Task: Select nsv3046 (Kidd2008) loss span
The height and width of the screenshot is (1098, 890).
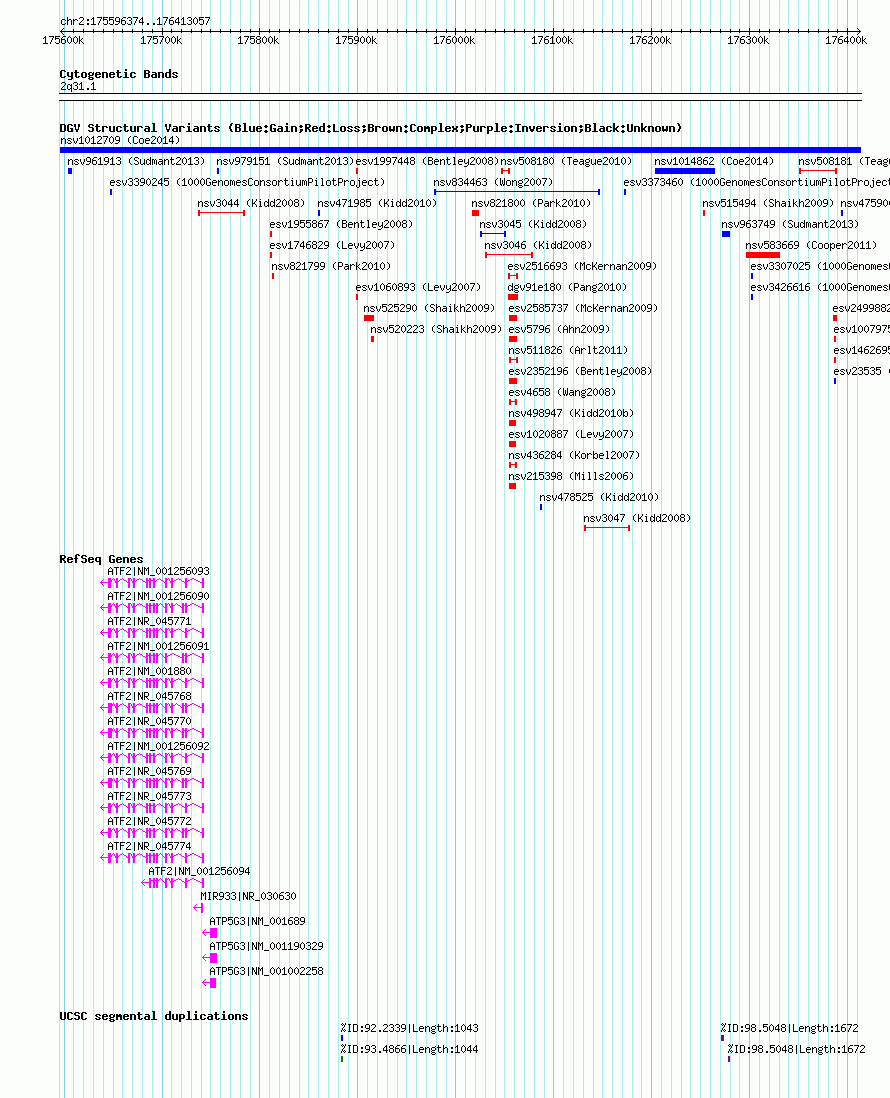Action: (x=509, y=255)
